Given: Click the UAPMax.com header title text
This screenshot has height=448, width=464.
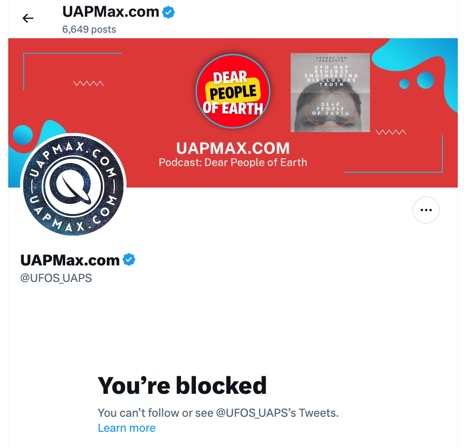Looking at the screenshot, I should [x=111, y=12].
